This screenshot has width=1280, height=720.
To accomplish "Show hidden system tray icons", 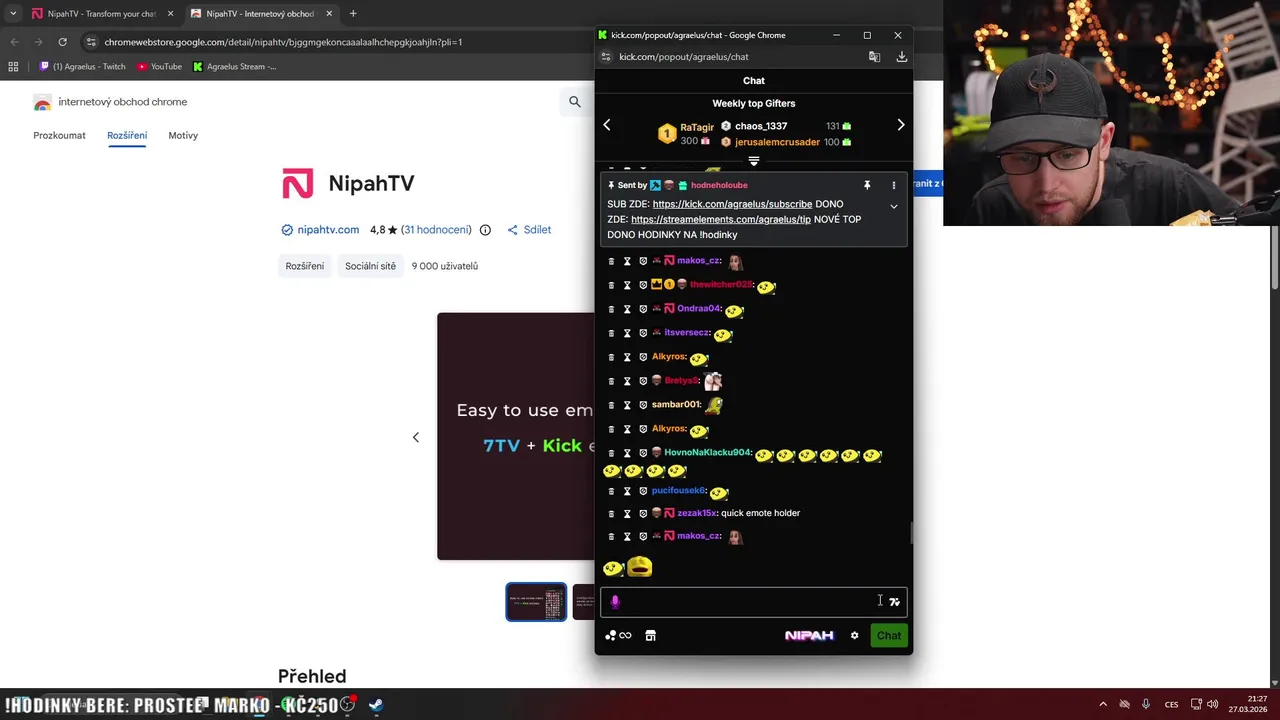I will click(x=1103, y=704).
